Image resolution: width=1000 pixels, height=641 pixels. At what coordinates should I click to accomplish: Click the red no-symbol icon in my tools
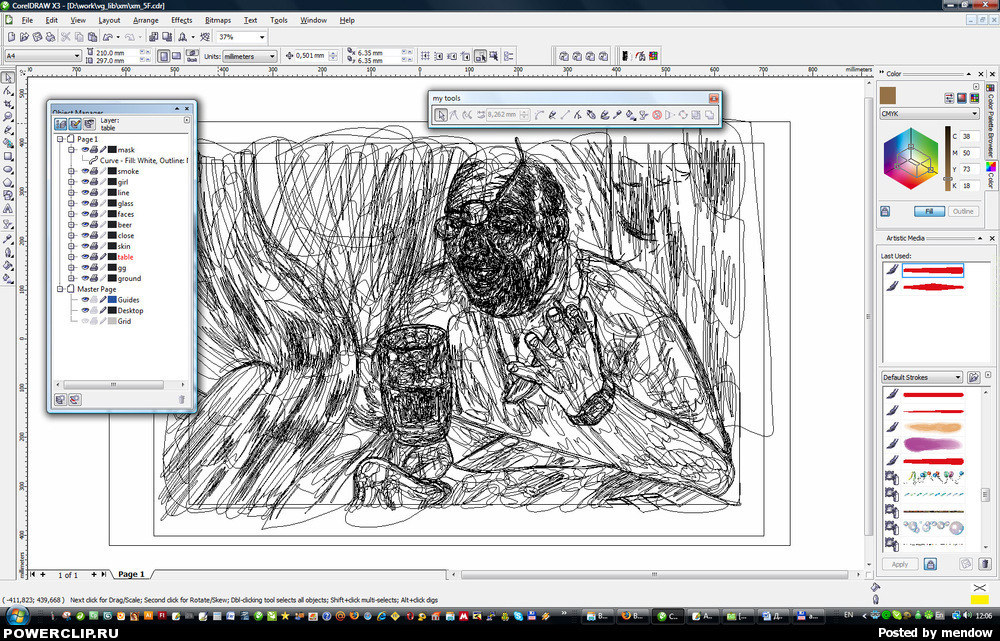point(657,115)
